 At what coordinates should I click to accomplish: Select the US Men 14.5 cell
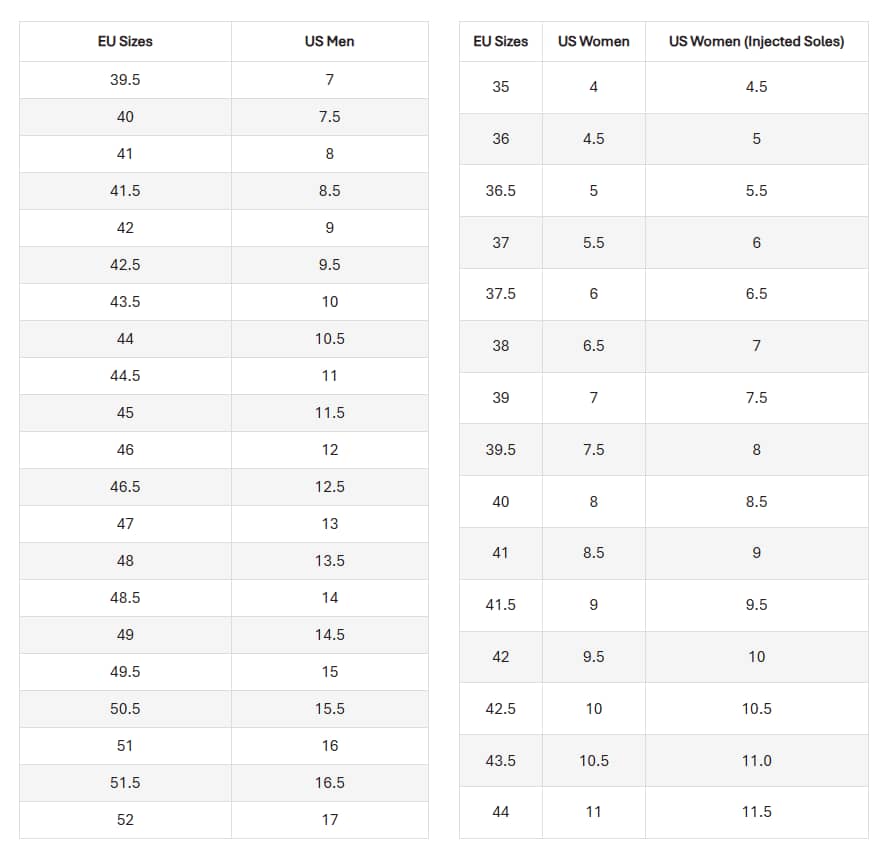click(329, 635)
